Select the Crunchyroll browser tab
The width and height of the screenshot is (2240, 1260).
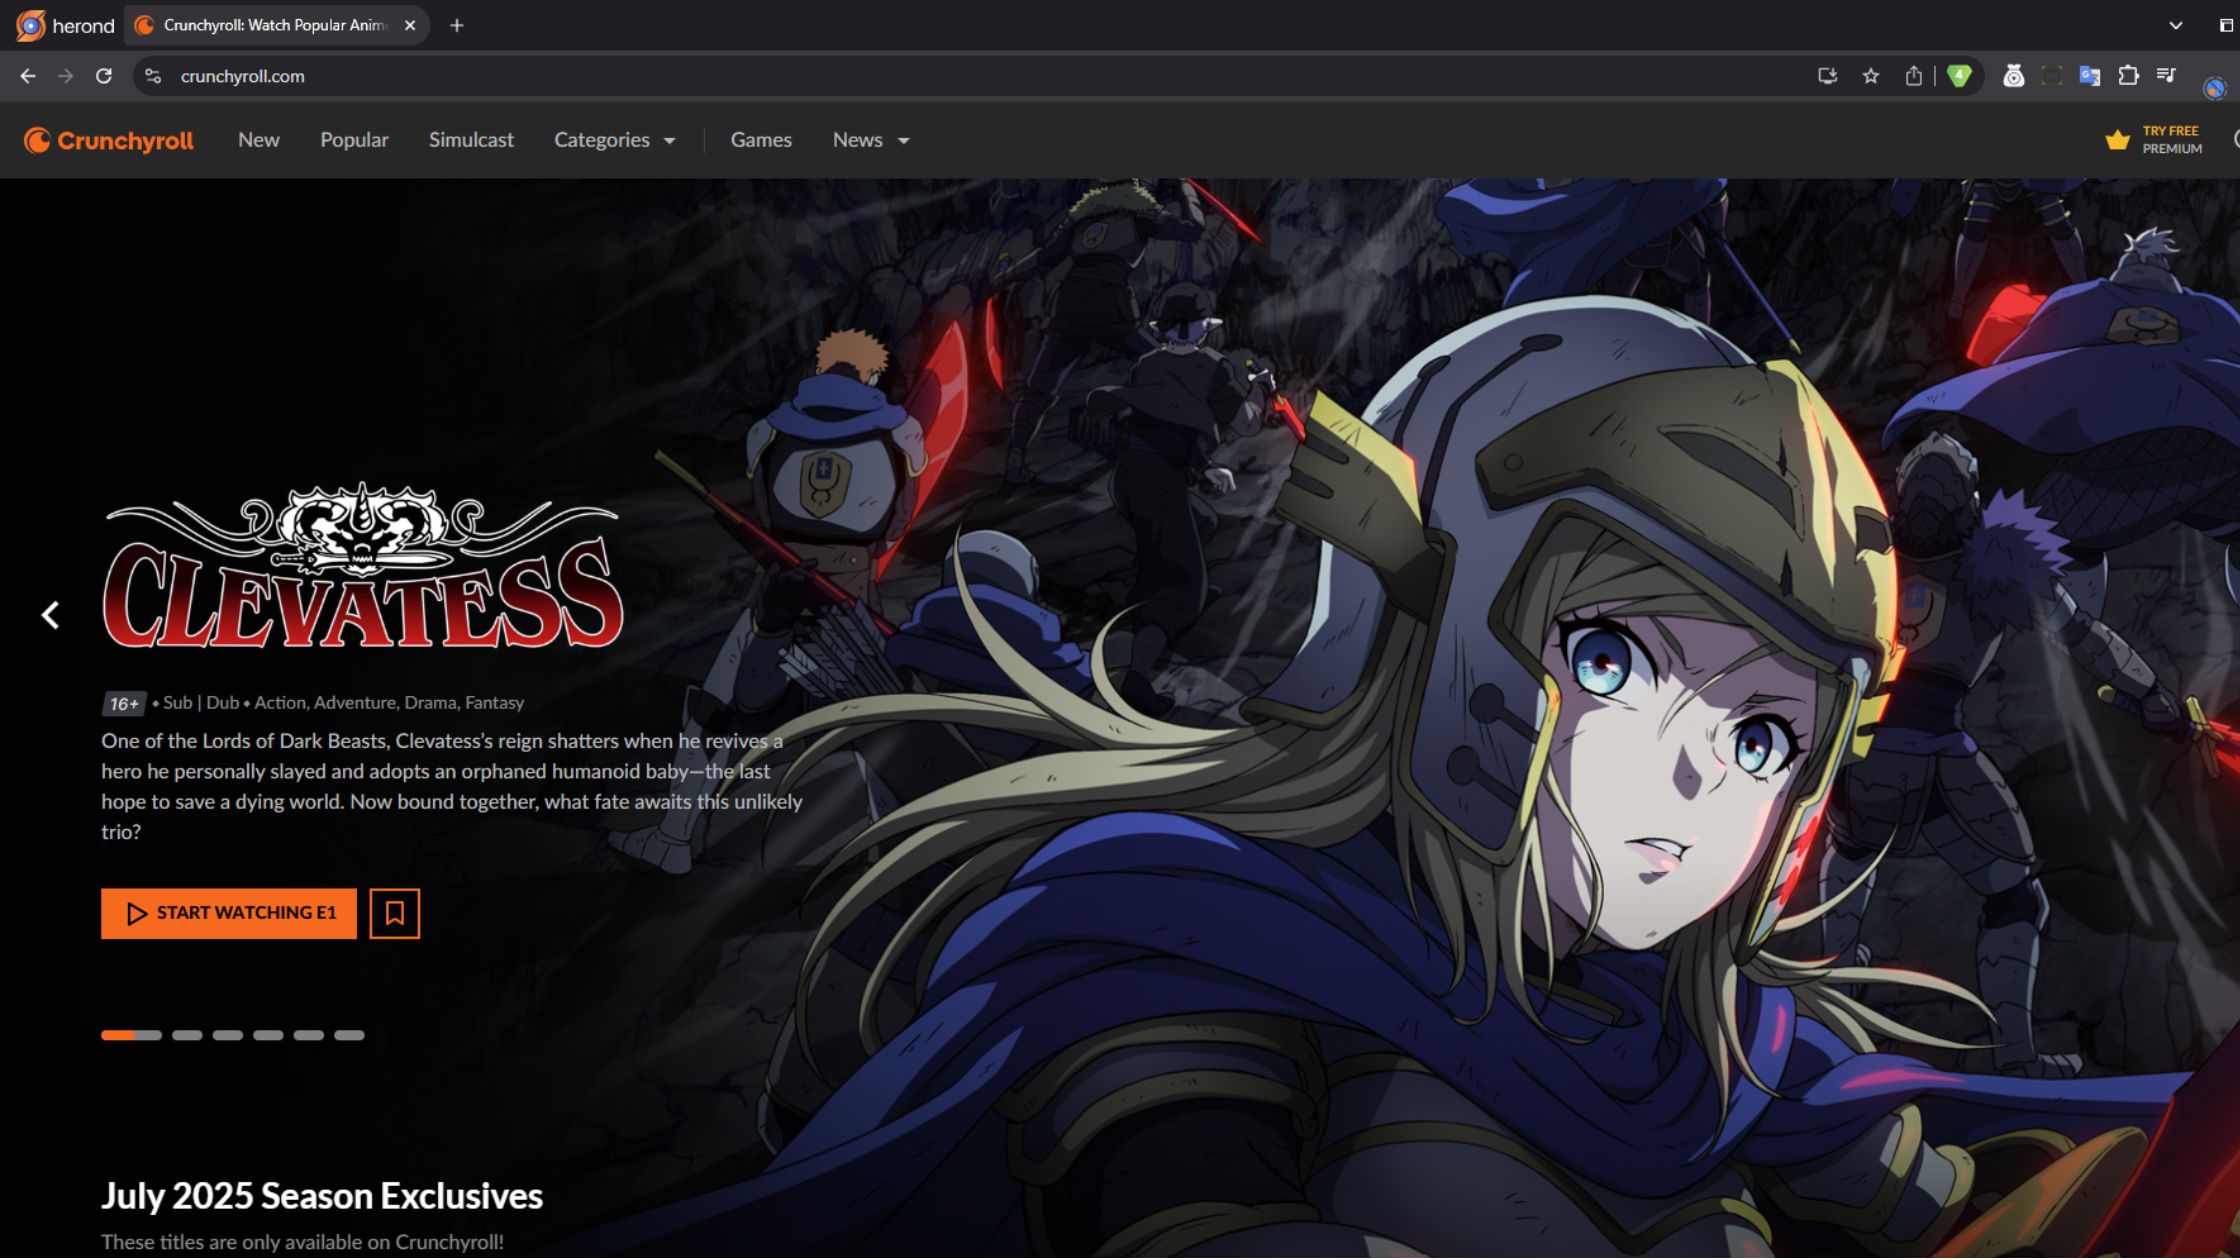tap(277, 26)
